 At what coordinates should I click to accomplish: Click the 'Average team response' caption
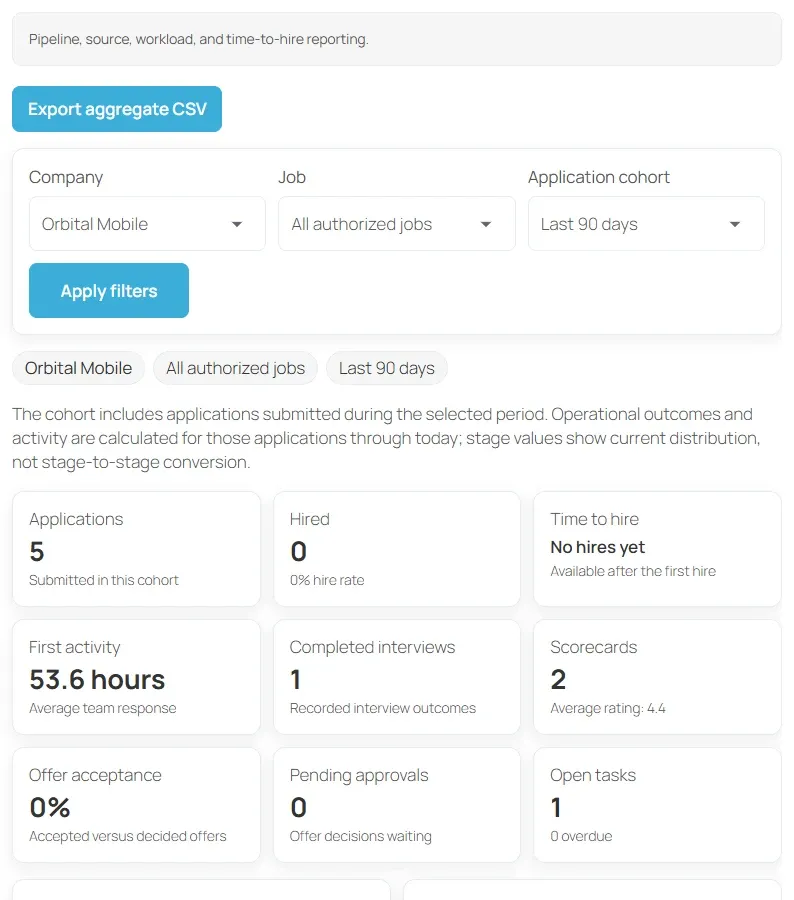103,708
